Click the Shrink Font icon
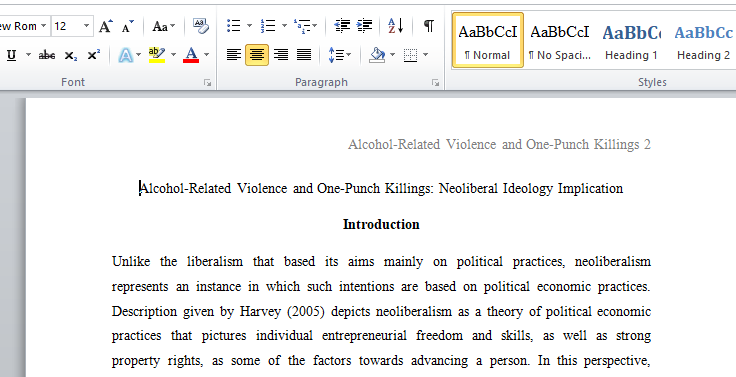This screenshot has height=377, width=736. pyautogui.click(x=127, y=26)
